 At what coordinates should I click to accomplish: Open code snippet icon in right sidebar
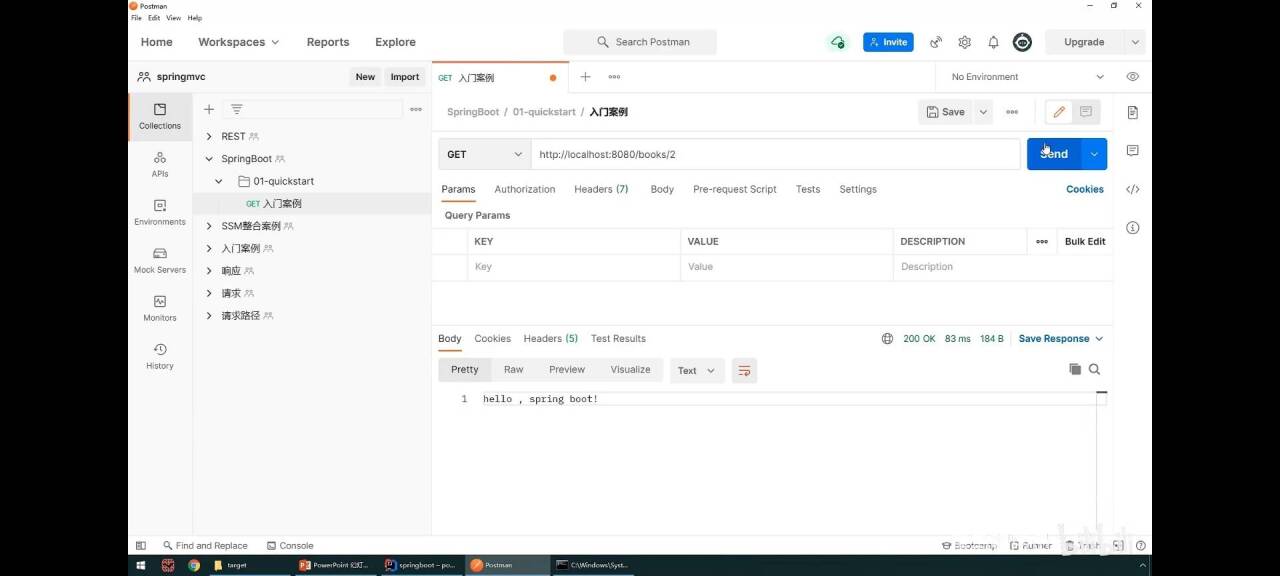click(1133, 189)
